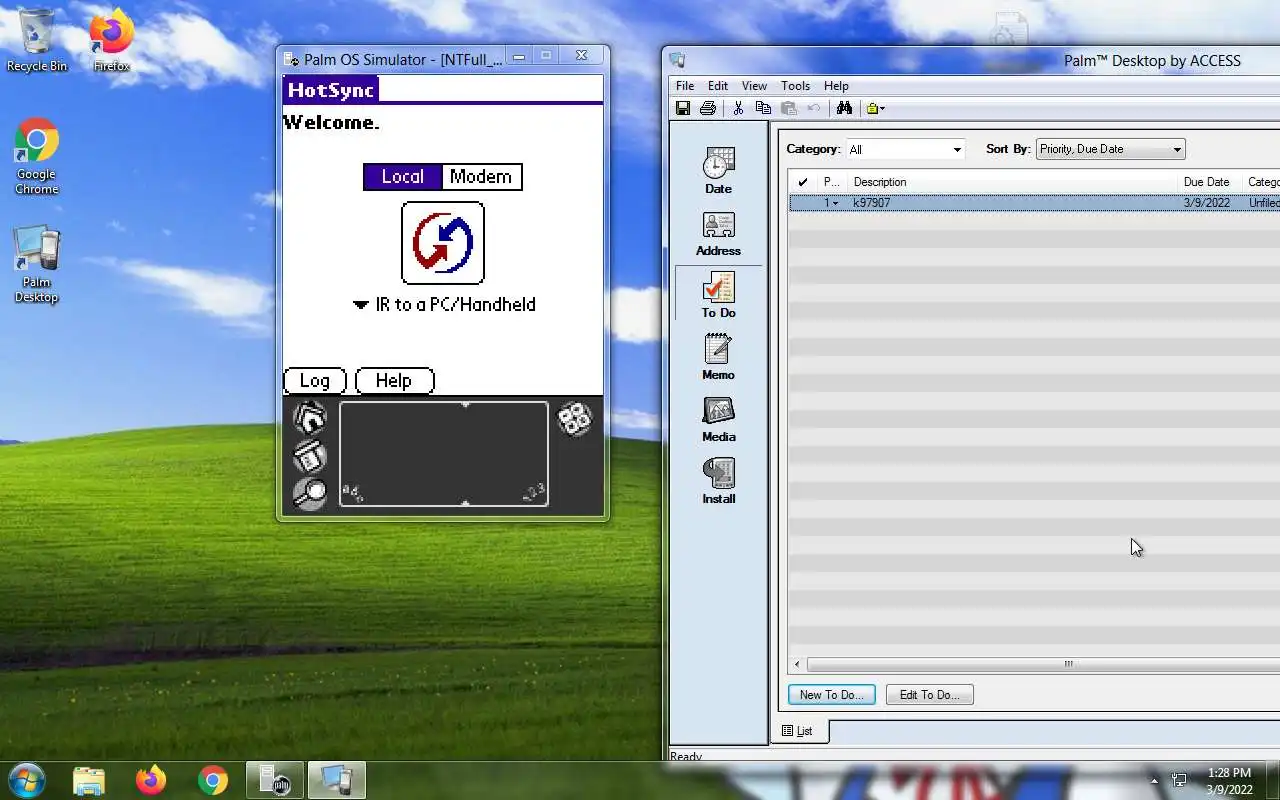Click the 3/9/2022 due date cell
This screenshot has width=1280, height=800.
1207,203
